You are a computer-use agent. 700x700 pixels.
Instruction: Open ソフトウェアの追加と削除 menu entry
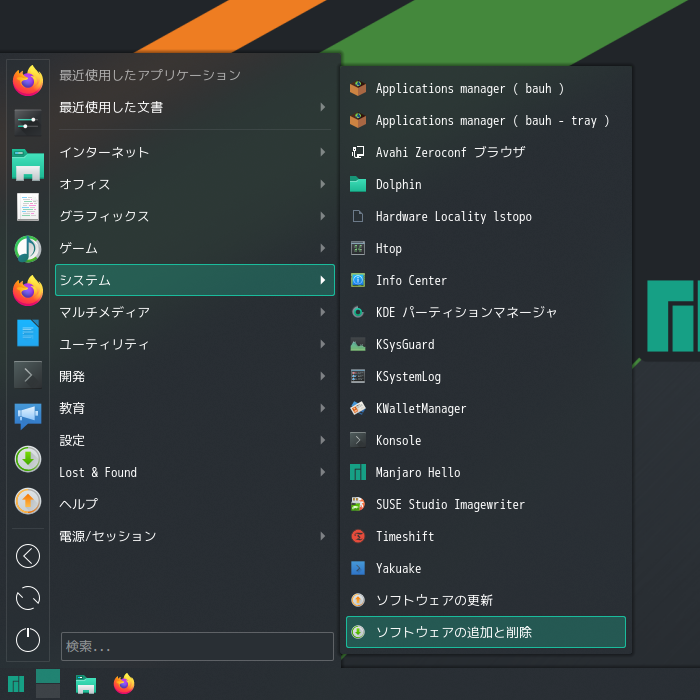[486, 632]
